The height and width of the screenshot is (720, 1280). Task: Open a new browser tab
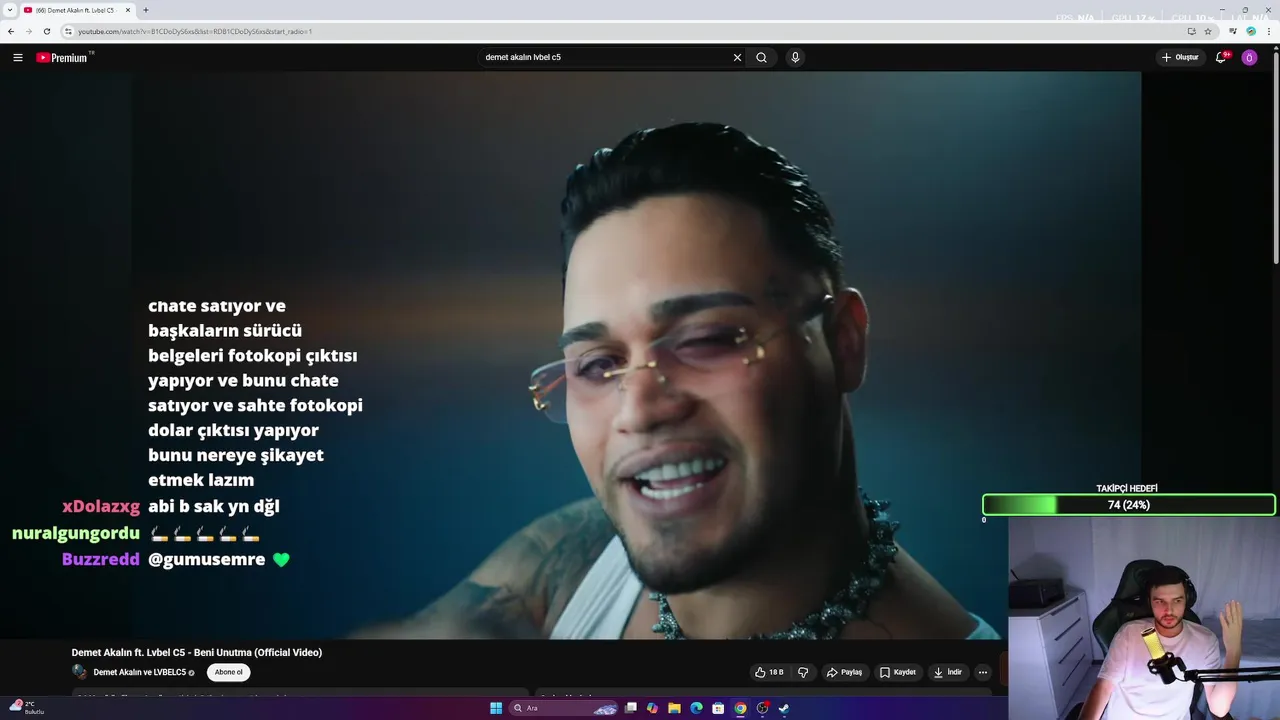coord(146,10)
